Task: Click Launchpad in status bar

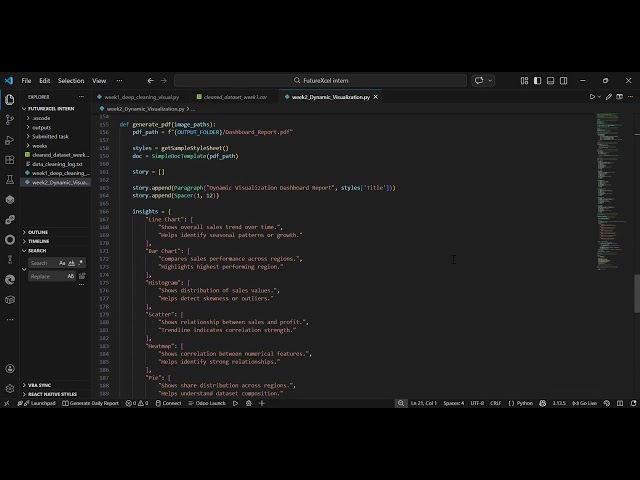Action: coord(37,403)
